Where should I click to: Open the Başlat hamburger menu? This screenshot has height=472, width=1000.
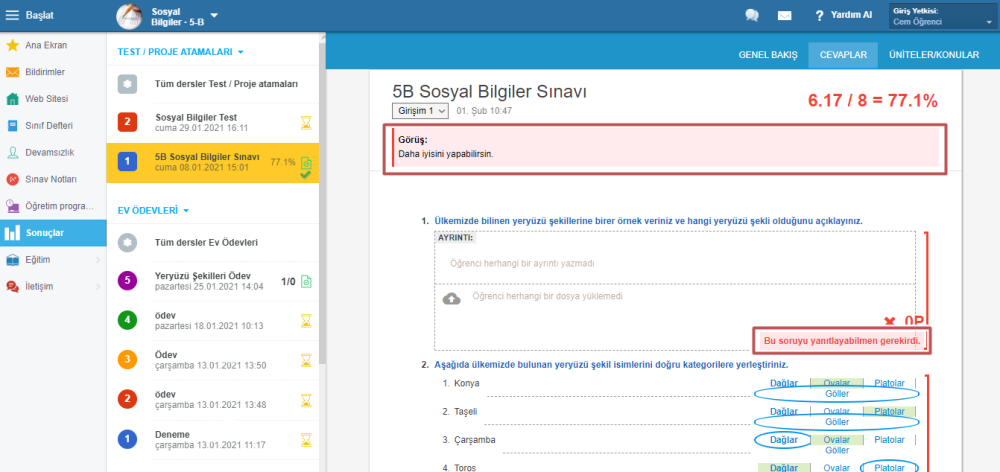pyautogui.click(x=13, y=15)
